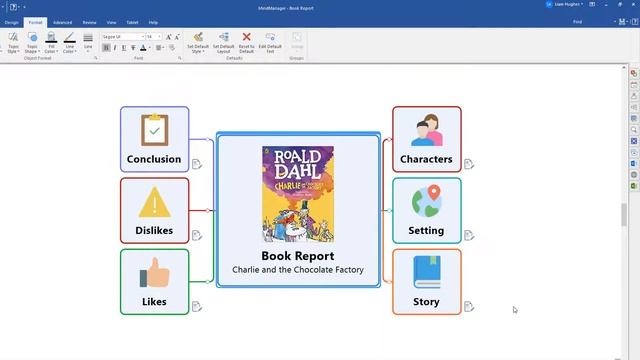
Task: Apply the font color A swatch
Action: click(143, 48)
